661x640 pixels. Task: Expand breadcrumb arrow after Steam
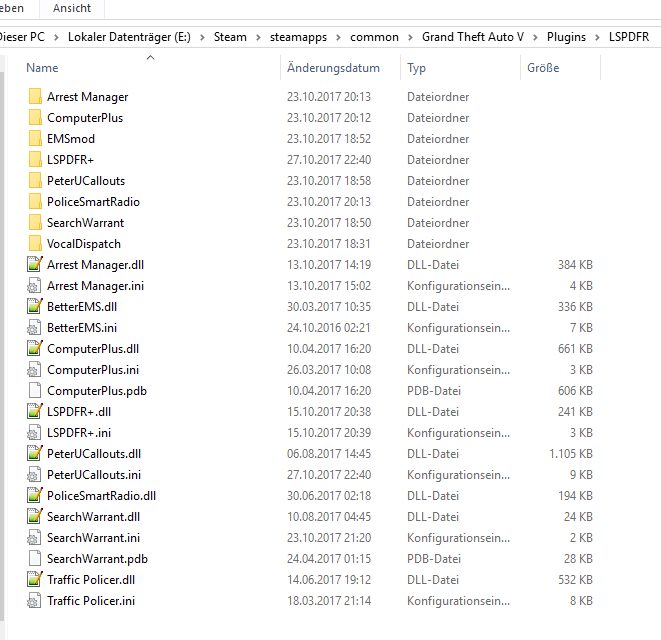pos(258,37)
